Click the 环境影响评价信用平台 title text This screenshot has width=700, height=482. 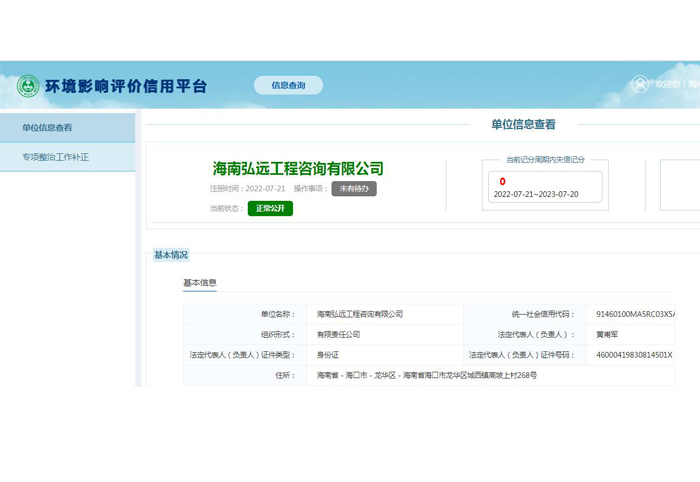(x=126, y=86)
